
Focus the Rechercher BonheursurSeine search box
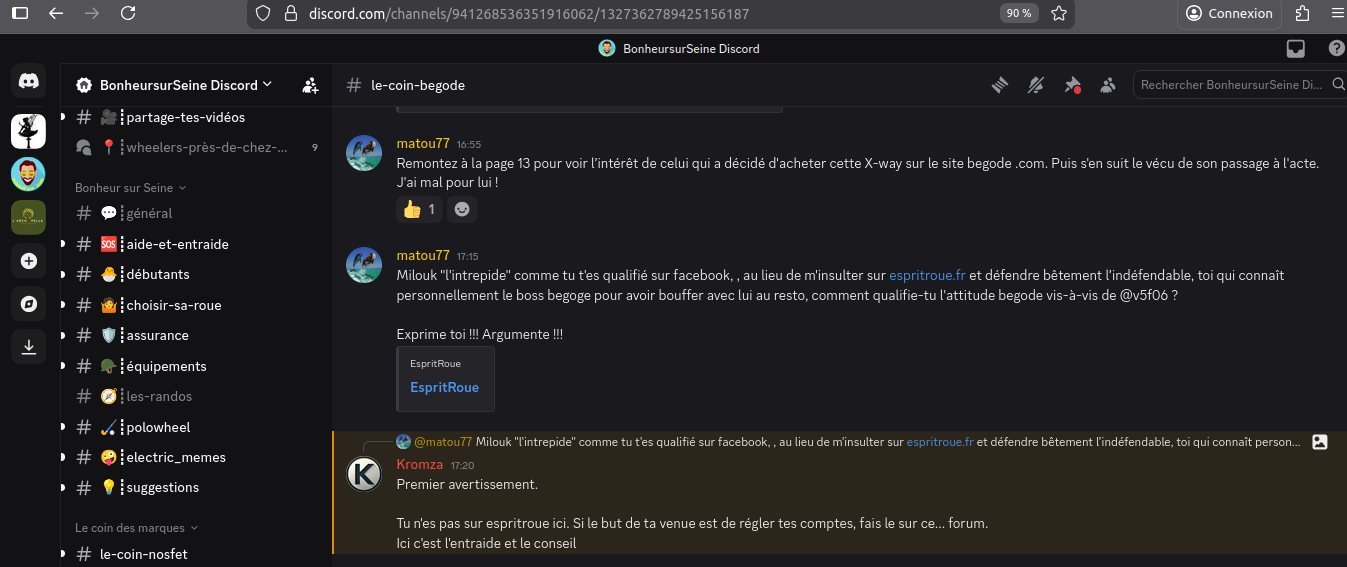[x=1232, y=86]
